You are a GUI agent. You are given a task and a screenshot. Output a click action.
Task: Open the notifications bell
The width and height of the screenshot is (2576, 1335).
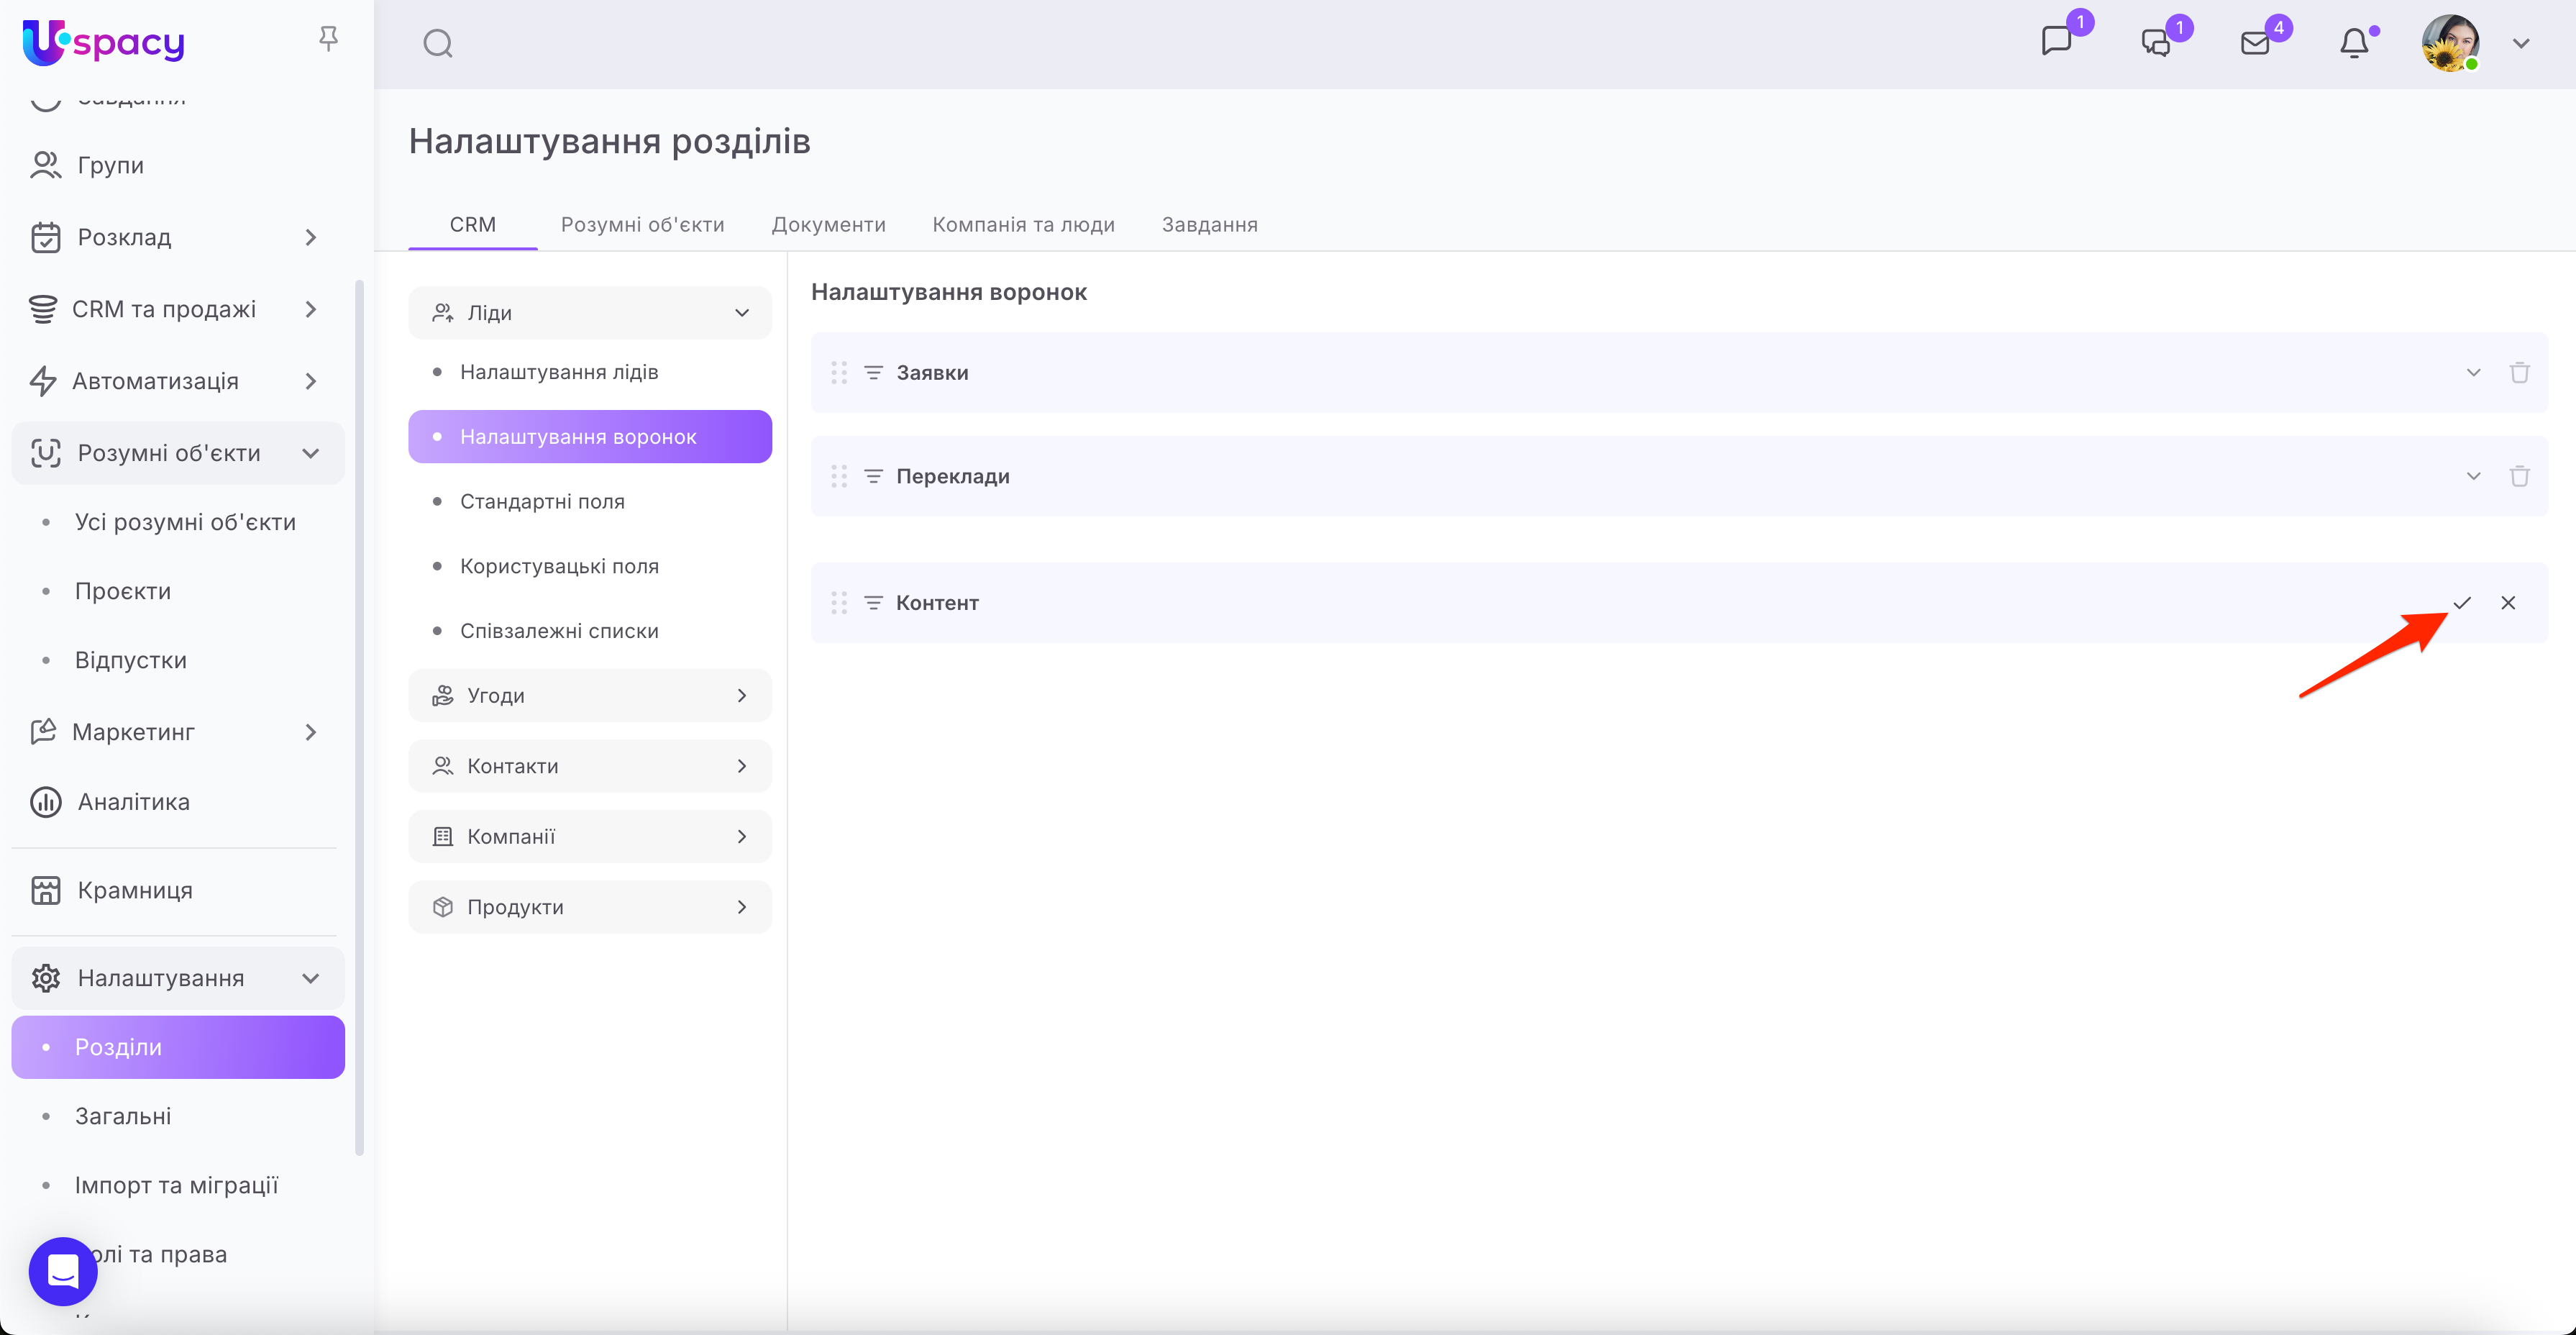2354,43
